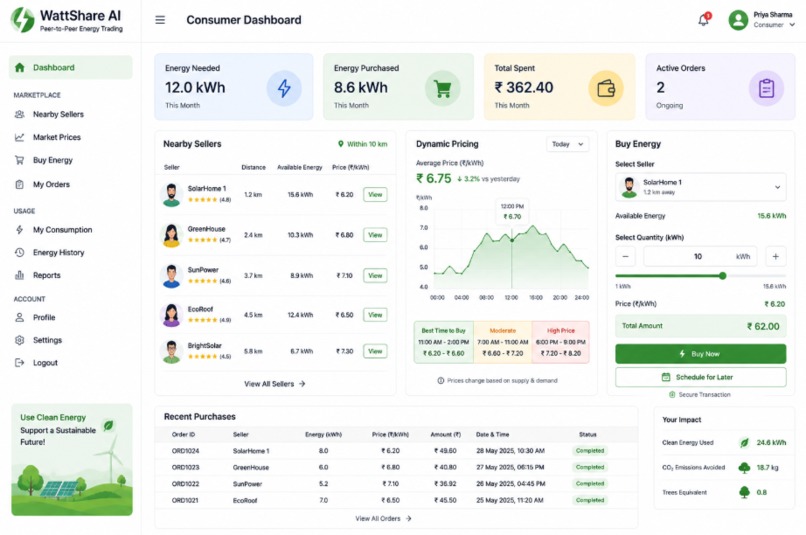
Task: View the BrightSolar seller row
Action: [375, 351]
